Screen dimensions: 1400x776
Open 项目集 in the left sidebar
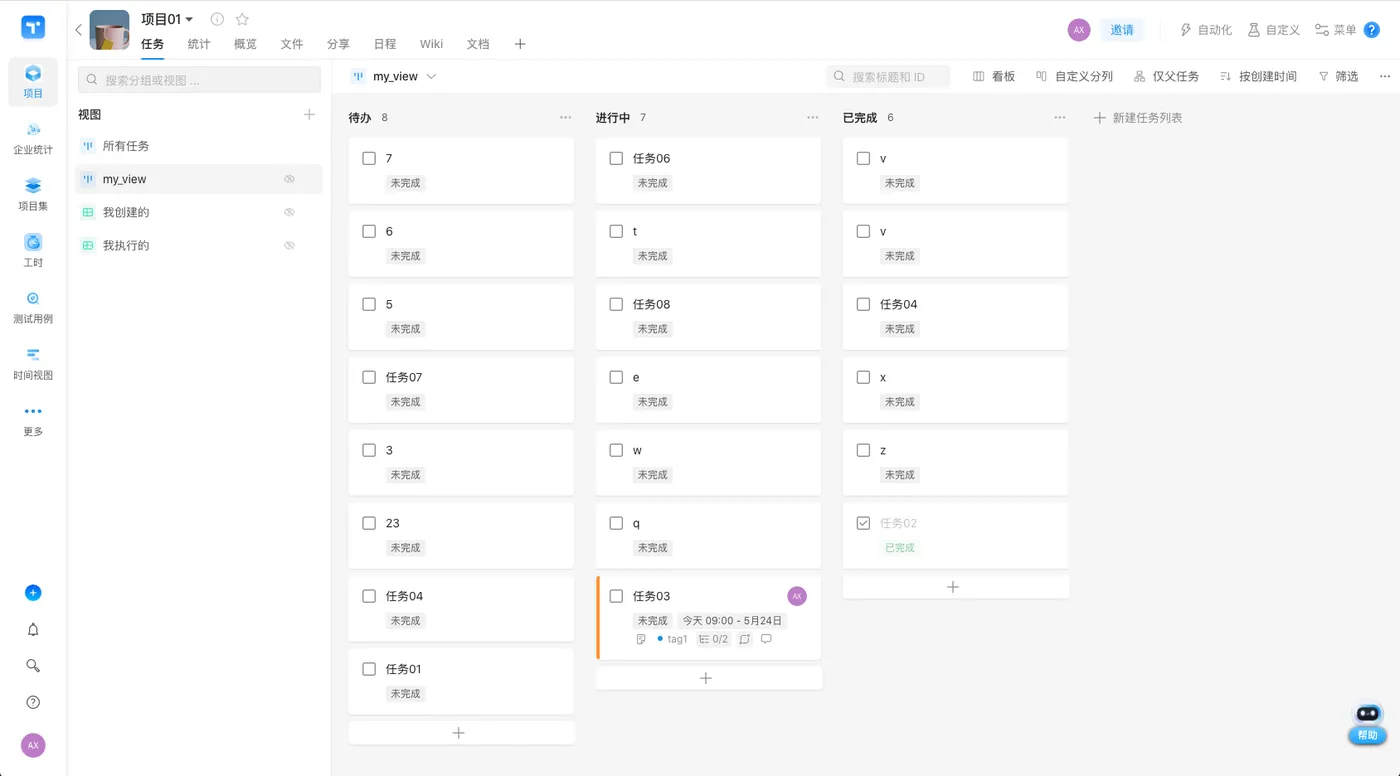[x=33, y=194]
